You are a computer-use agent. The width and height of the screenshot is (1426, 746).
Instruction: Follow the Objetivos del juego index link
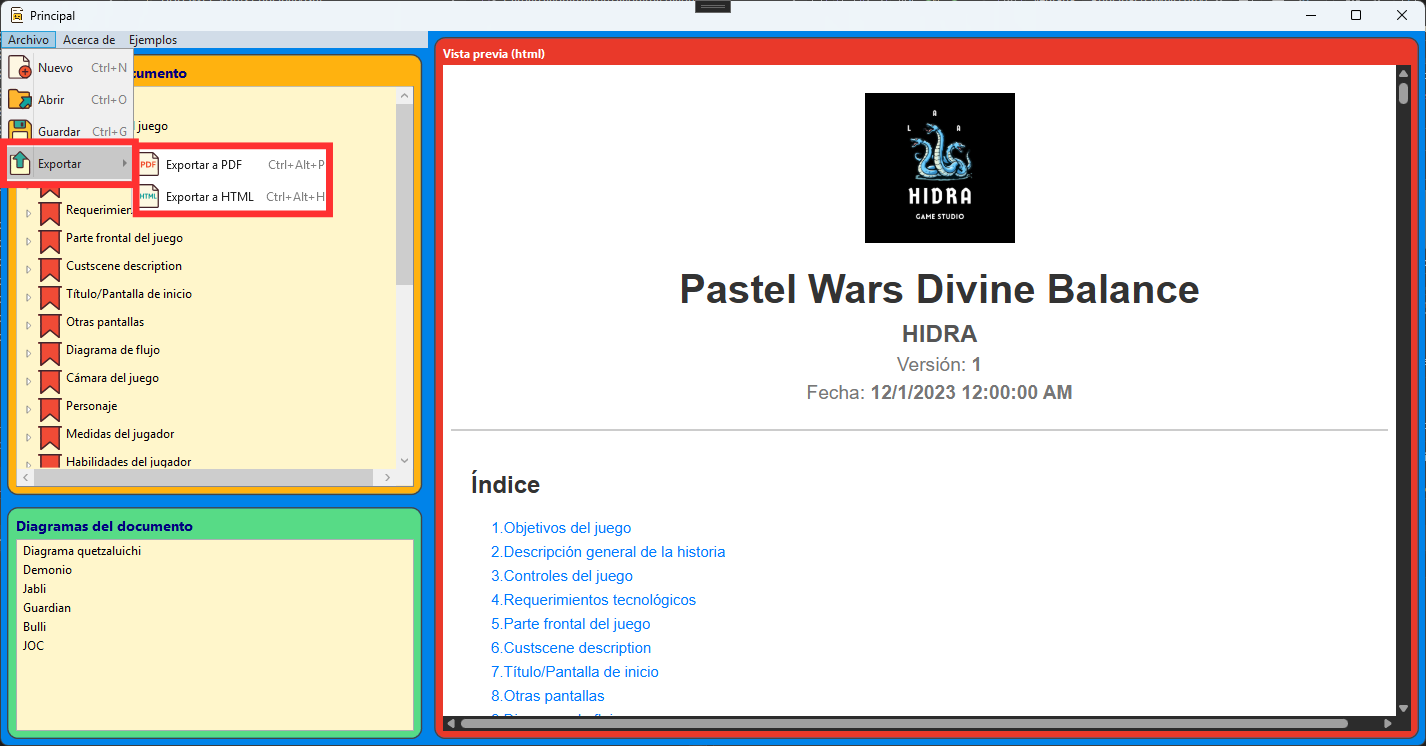pyautogui.click(x=561, y=528)
